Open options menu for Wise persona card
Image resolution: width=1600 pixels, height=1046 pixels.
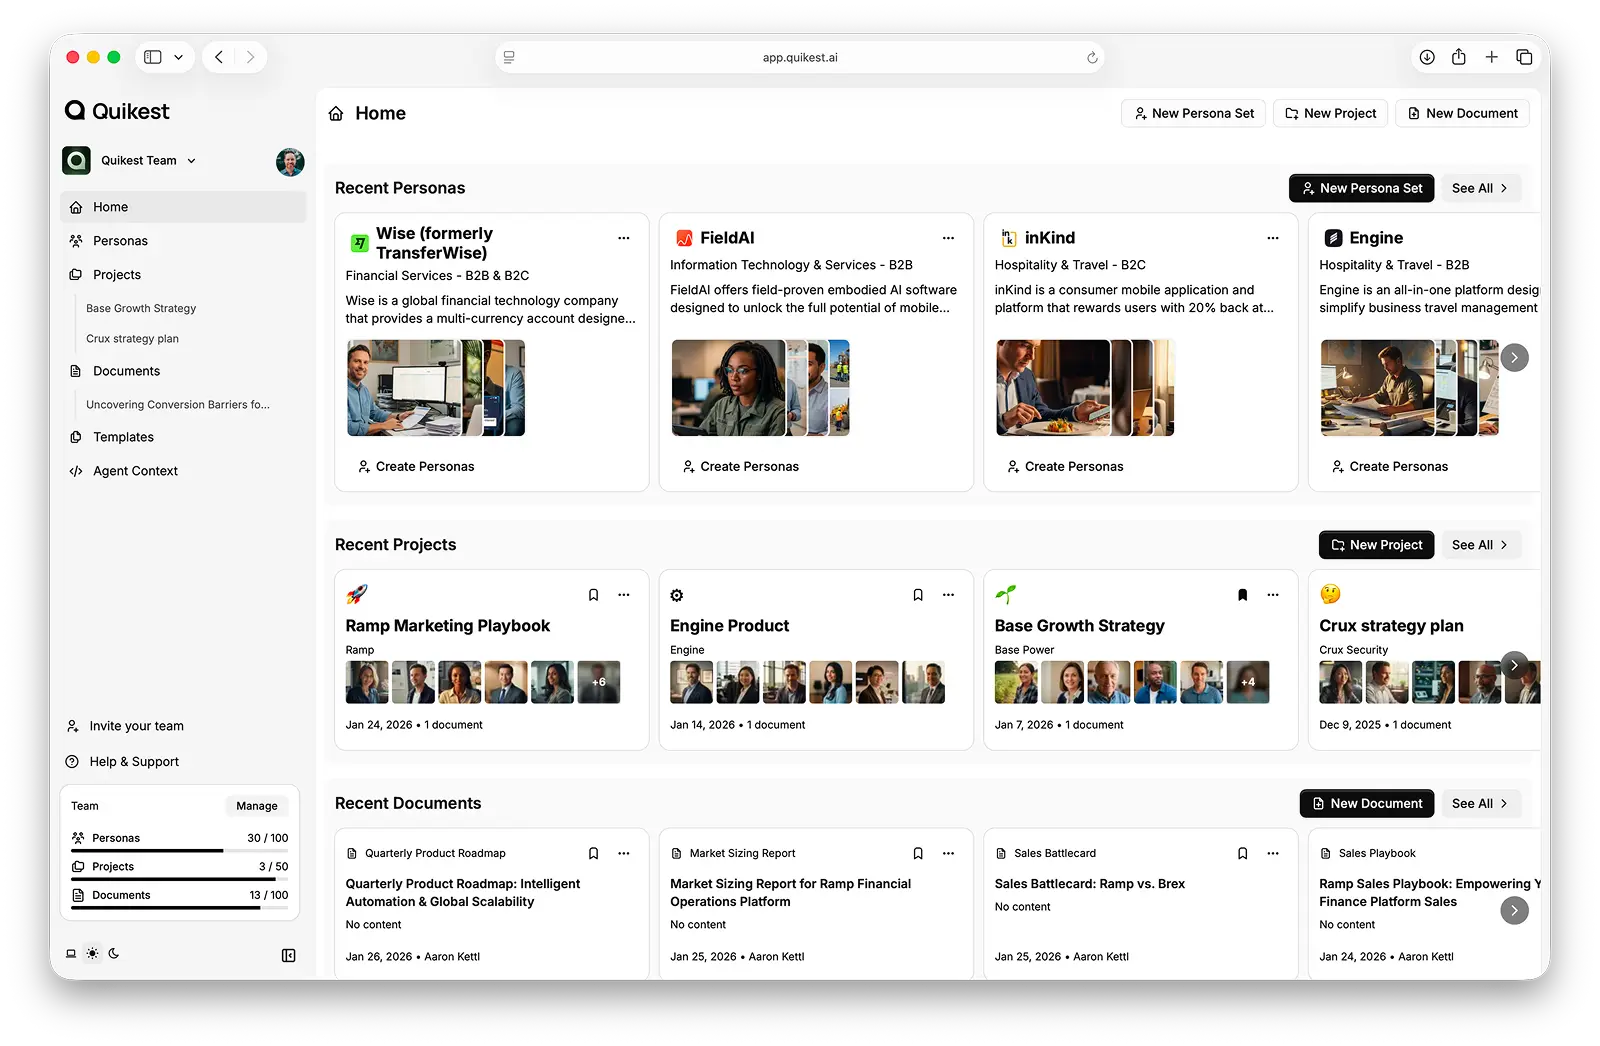(x=624, y=238)
